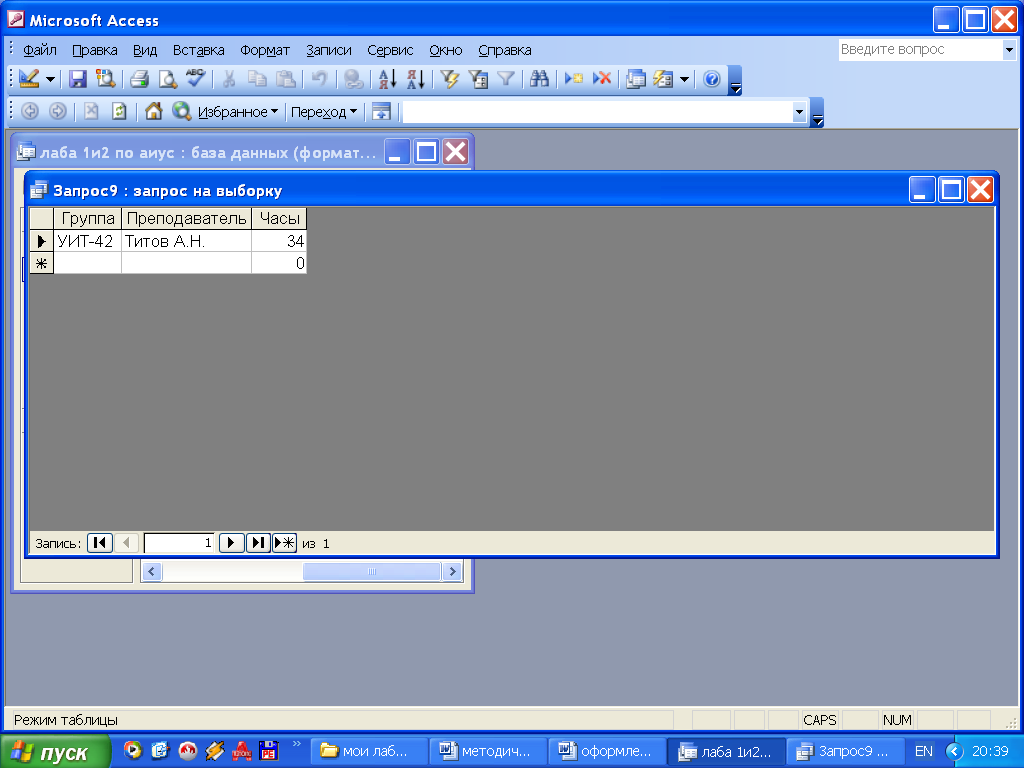Print with the printer icon

click(x=139, y=79)
